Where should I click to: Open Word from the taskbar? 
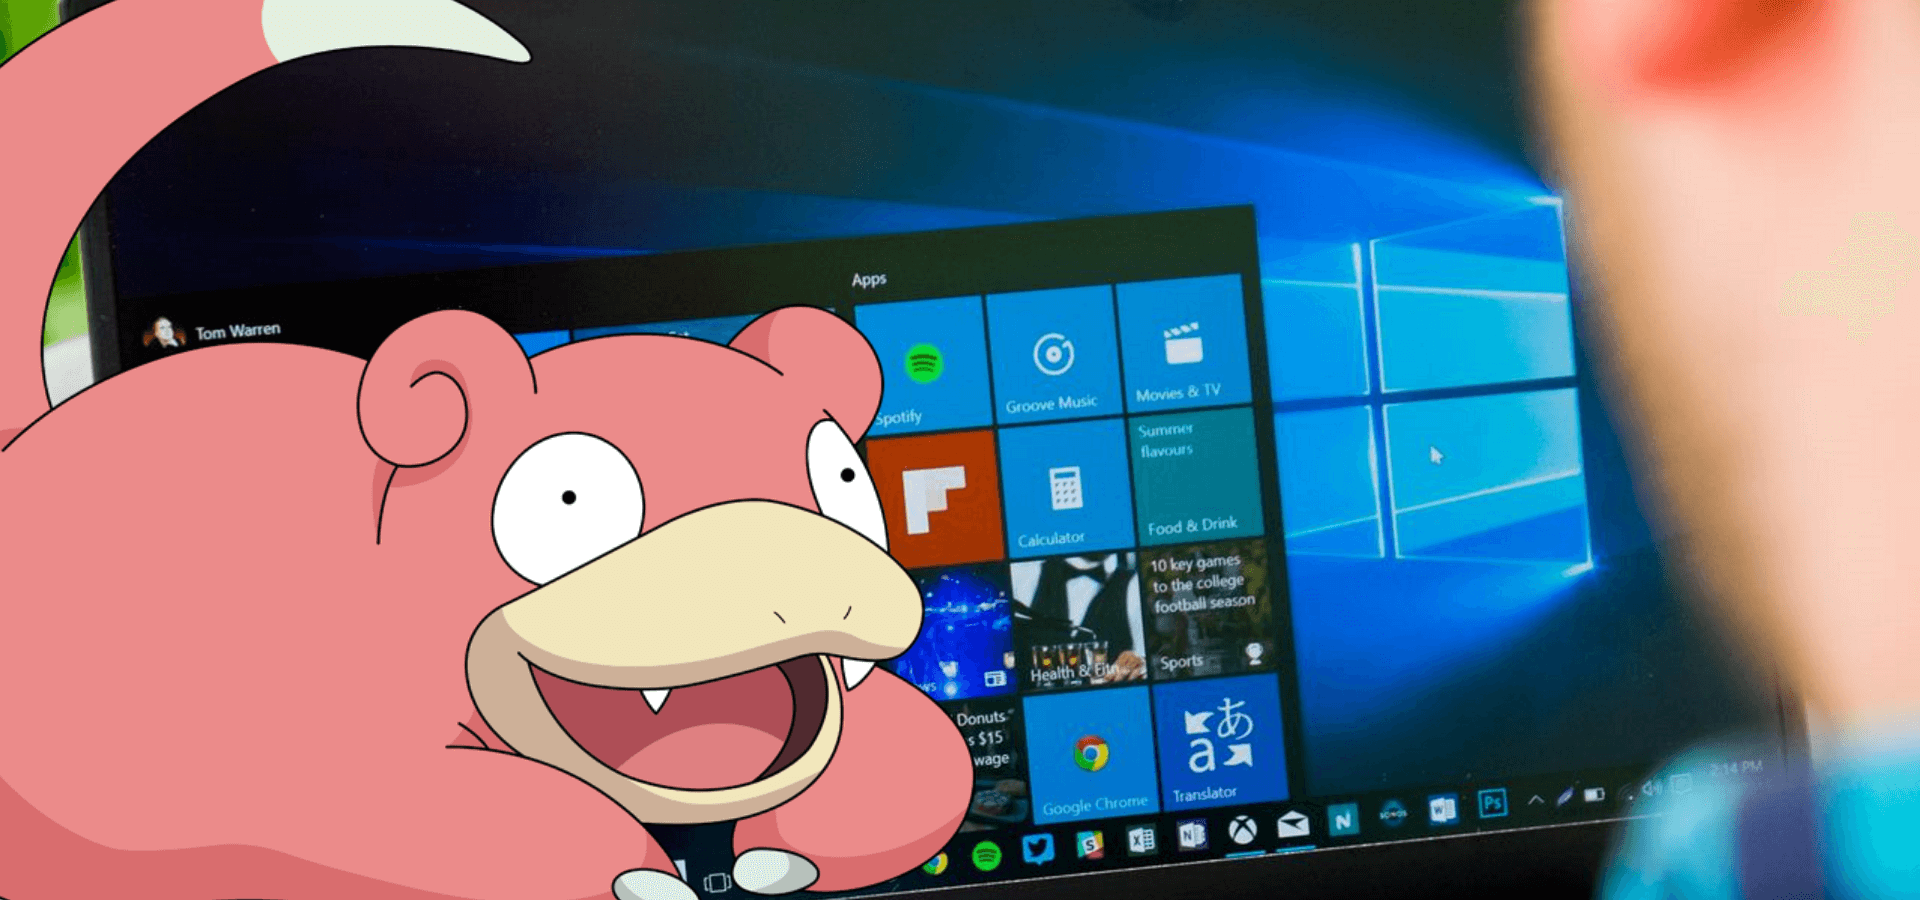1443,808
